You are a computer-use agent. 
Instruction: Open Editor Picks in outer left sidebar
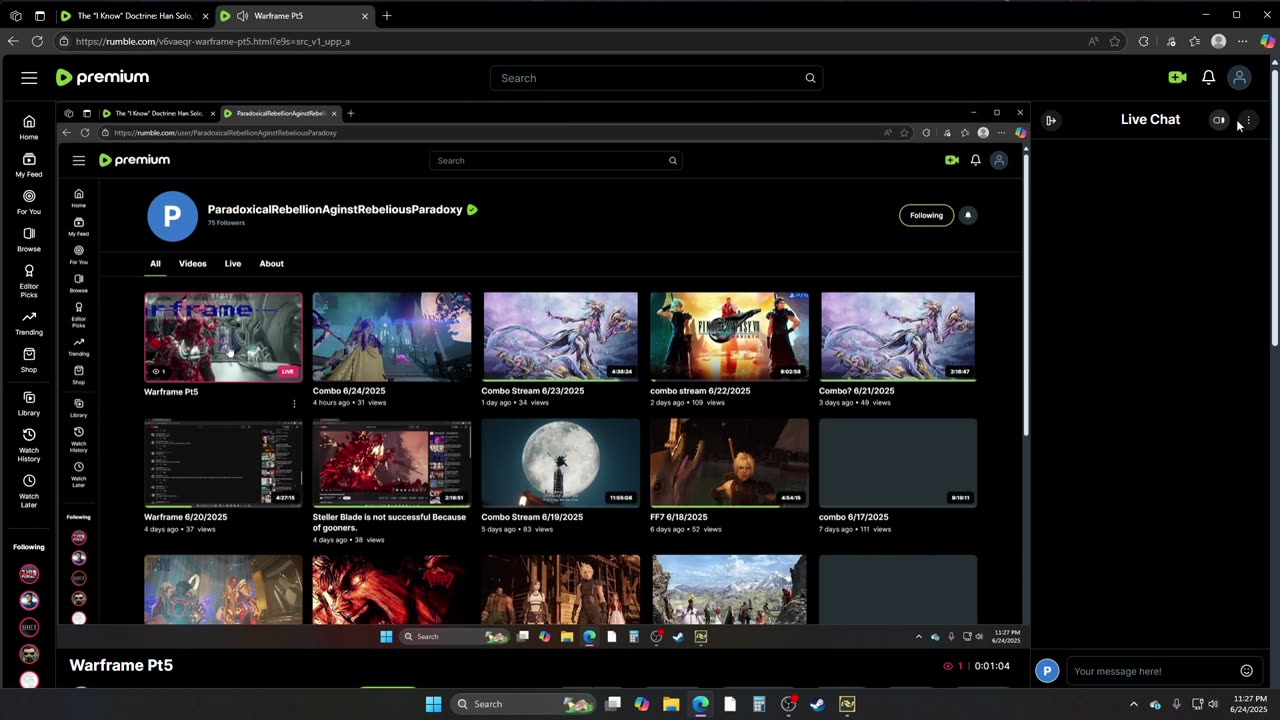29,281
